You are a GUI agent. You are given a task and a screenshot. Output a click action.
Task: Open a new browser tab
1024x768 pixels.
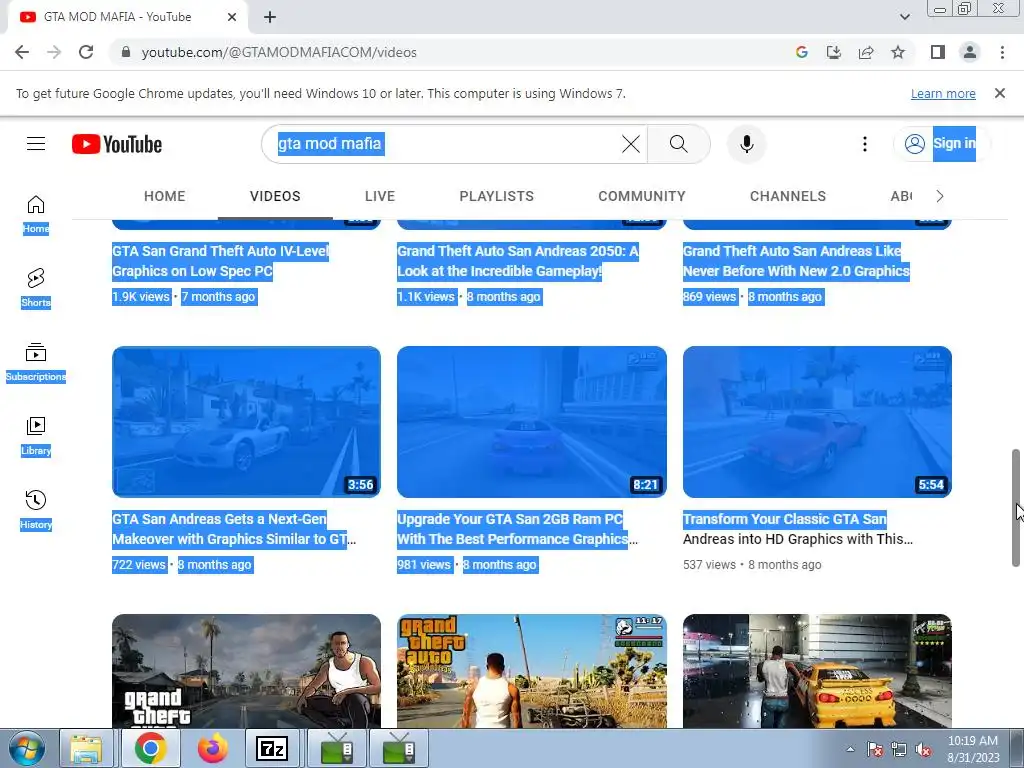[270, 17]
